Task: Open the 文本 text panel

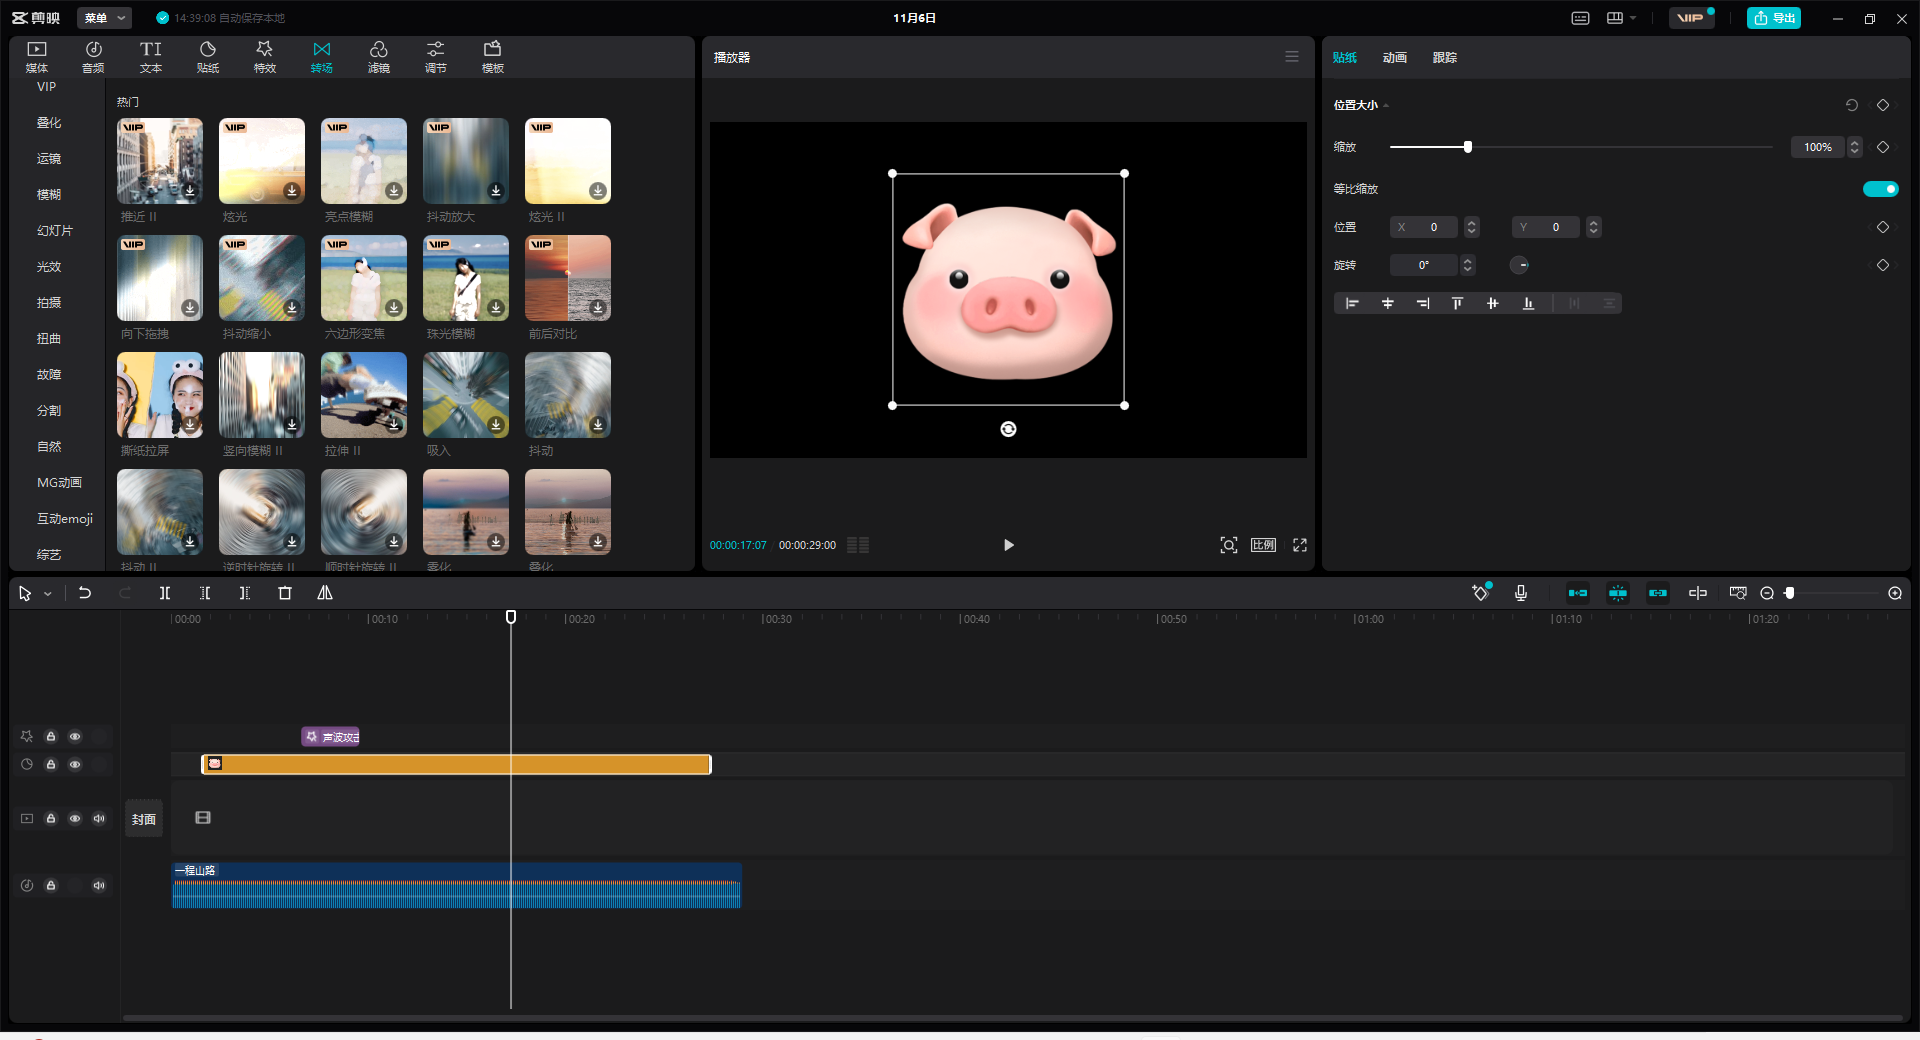Action: (x=151, y=57)
